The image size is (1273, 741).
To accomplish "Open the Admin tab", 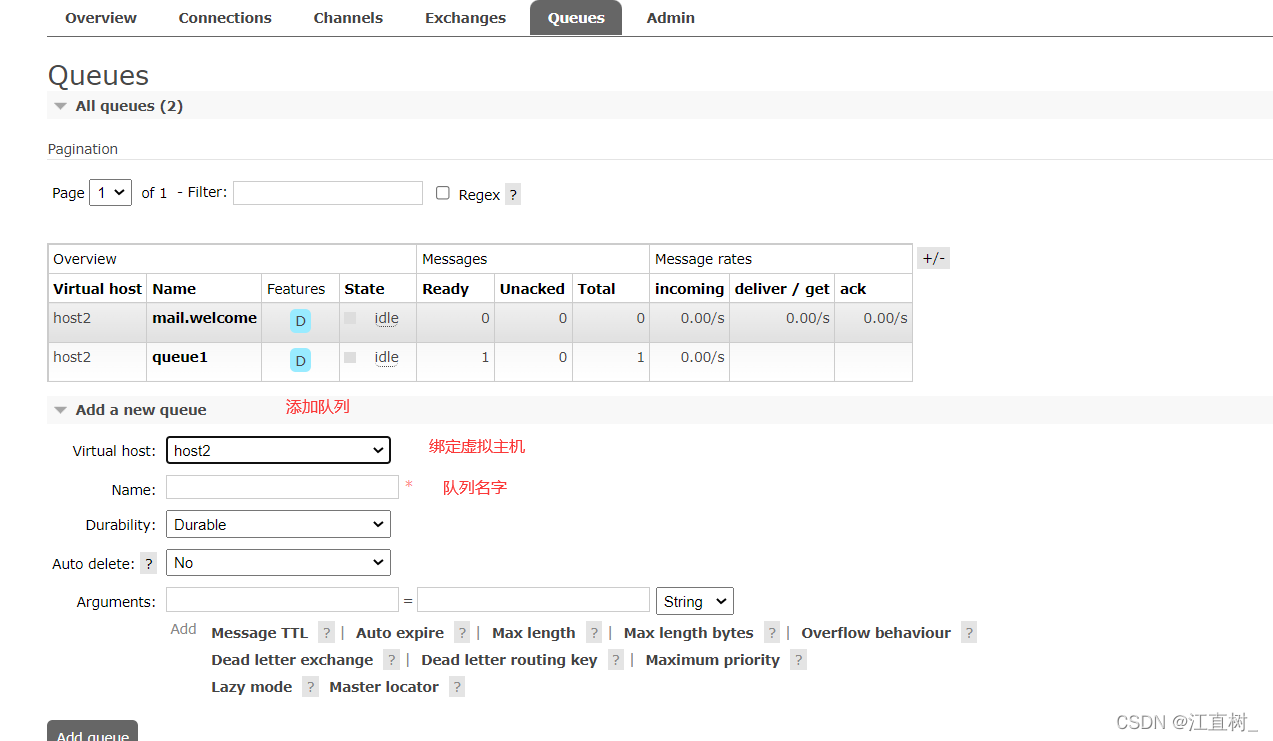I will (670, 18).
